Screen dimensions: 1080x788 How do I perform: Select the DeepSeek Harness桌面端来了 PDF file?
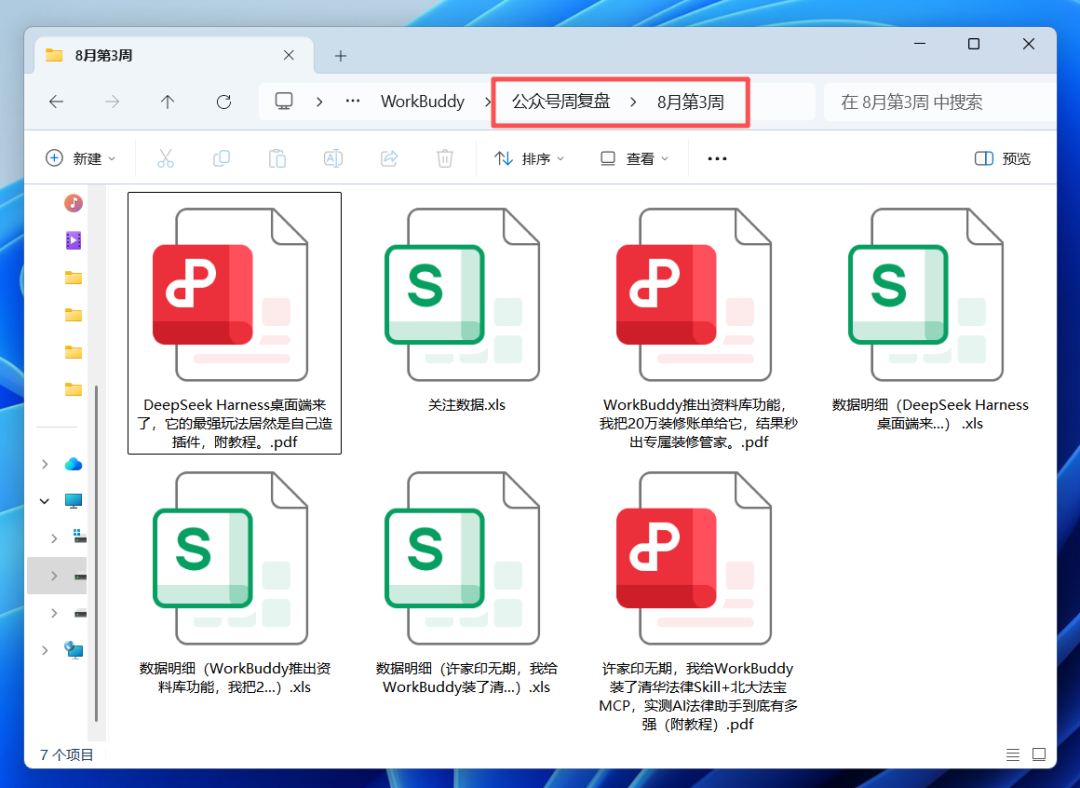pyautogui.click(x=234, y=323)
